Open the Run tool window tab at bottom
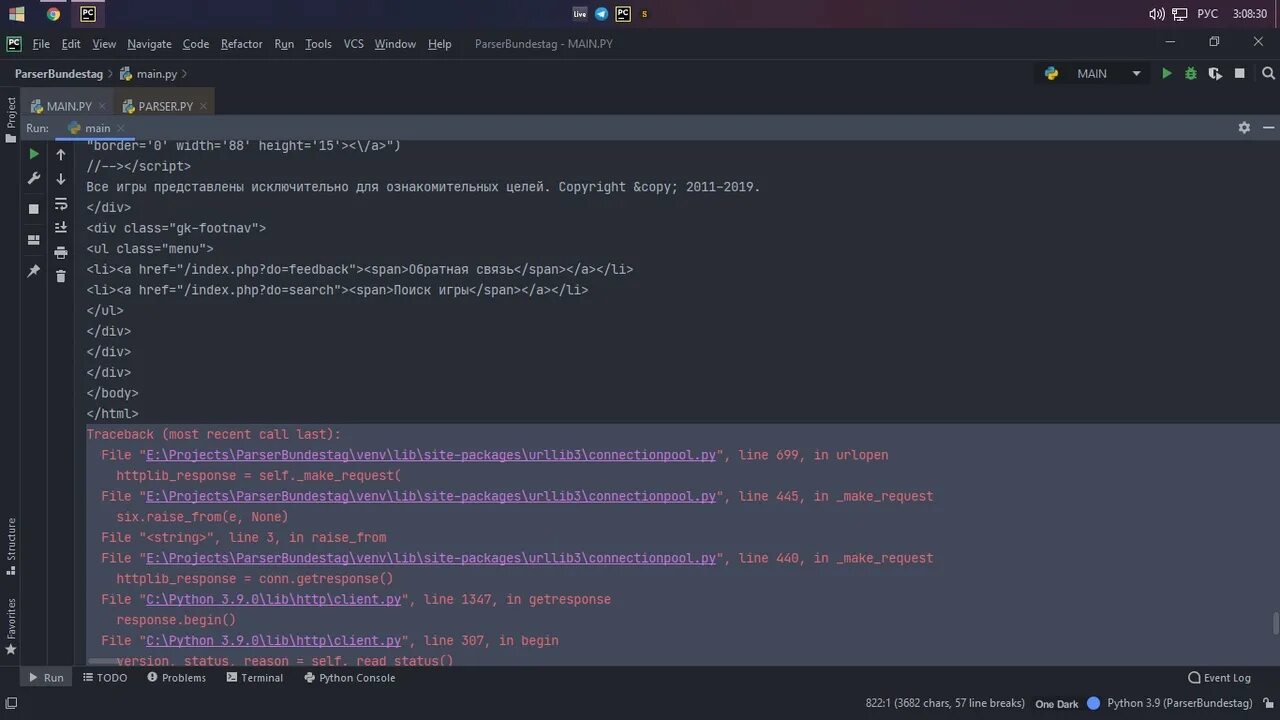Image resolution: width=1280 pixels, height=720 pixels. click(x=46, y=677)
